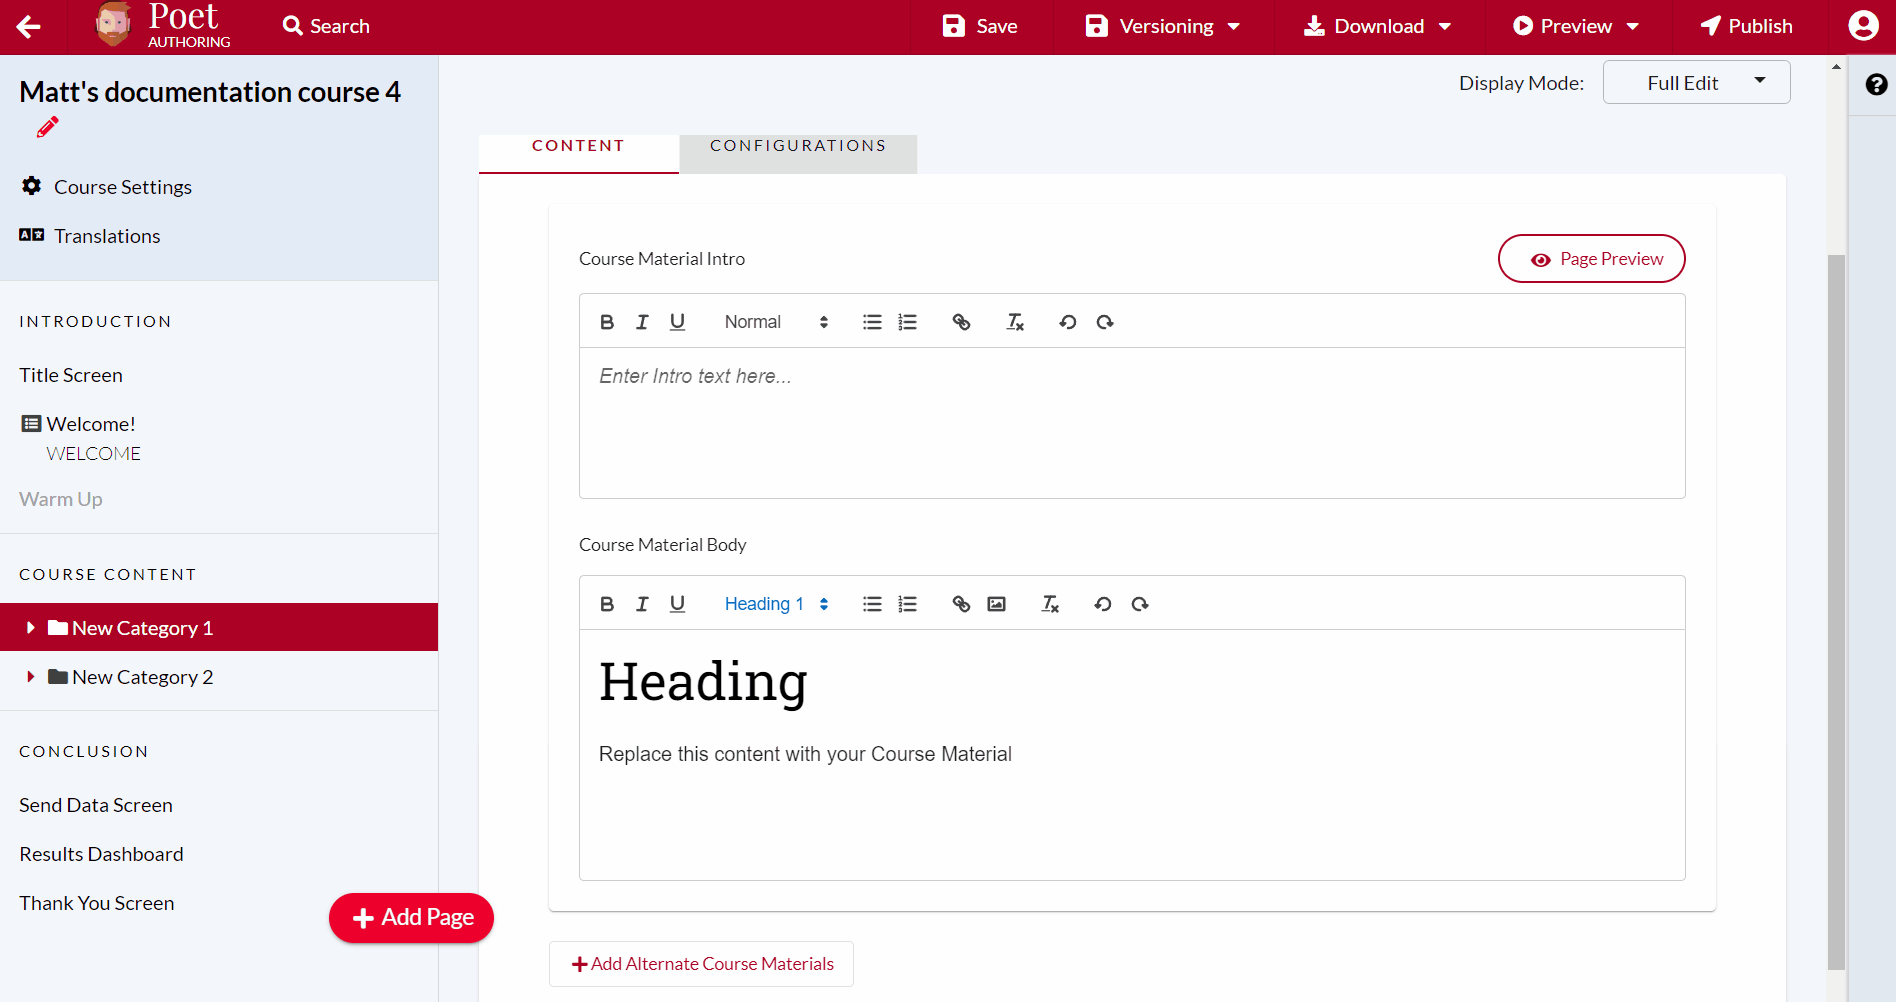This screenshot has height=1002, width=1896.
Task: Open the Display Mode Full Edit dropdown
Action: [1696, 82]
